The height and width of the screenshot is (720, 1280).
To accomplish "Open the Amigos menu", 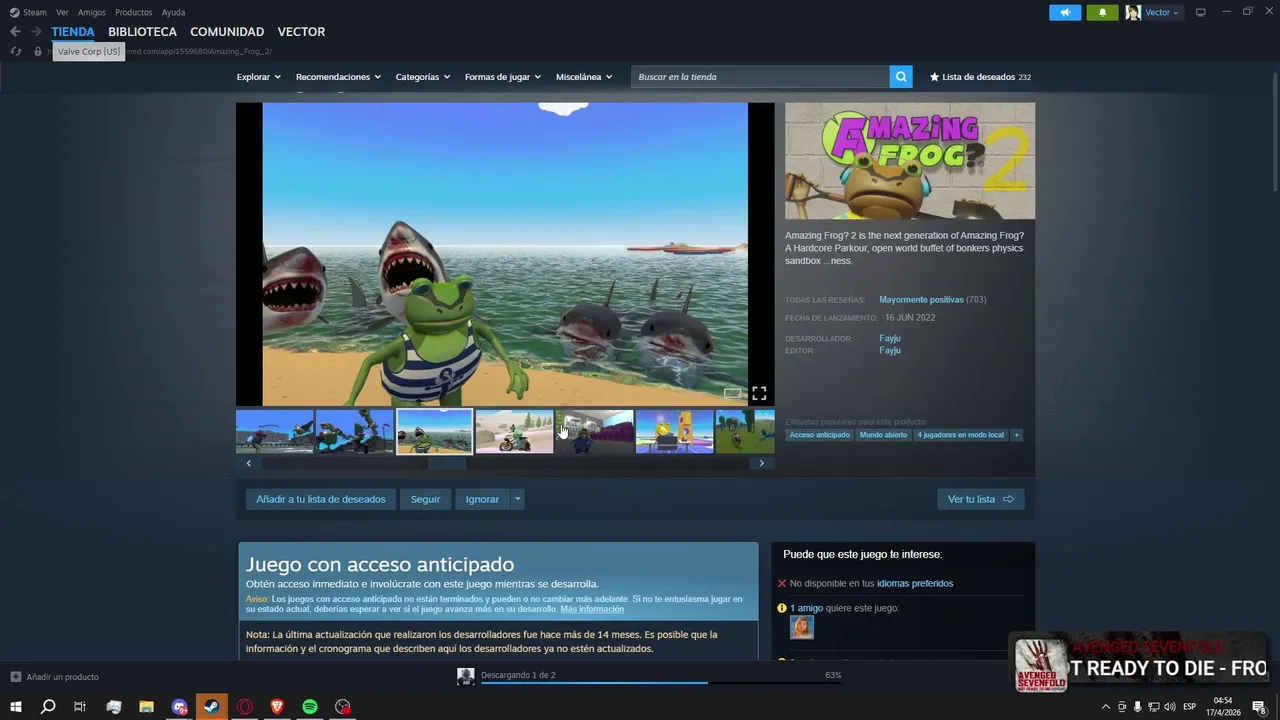I will coord(92,12).
